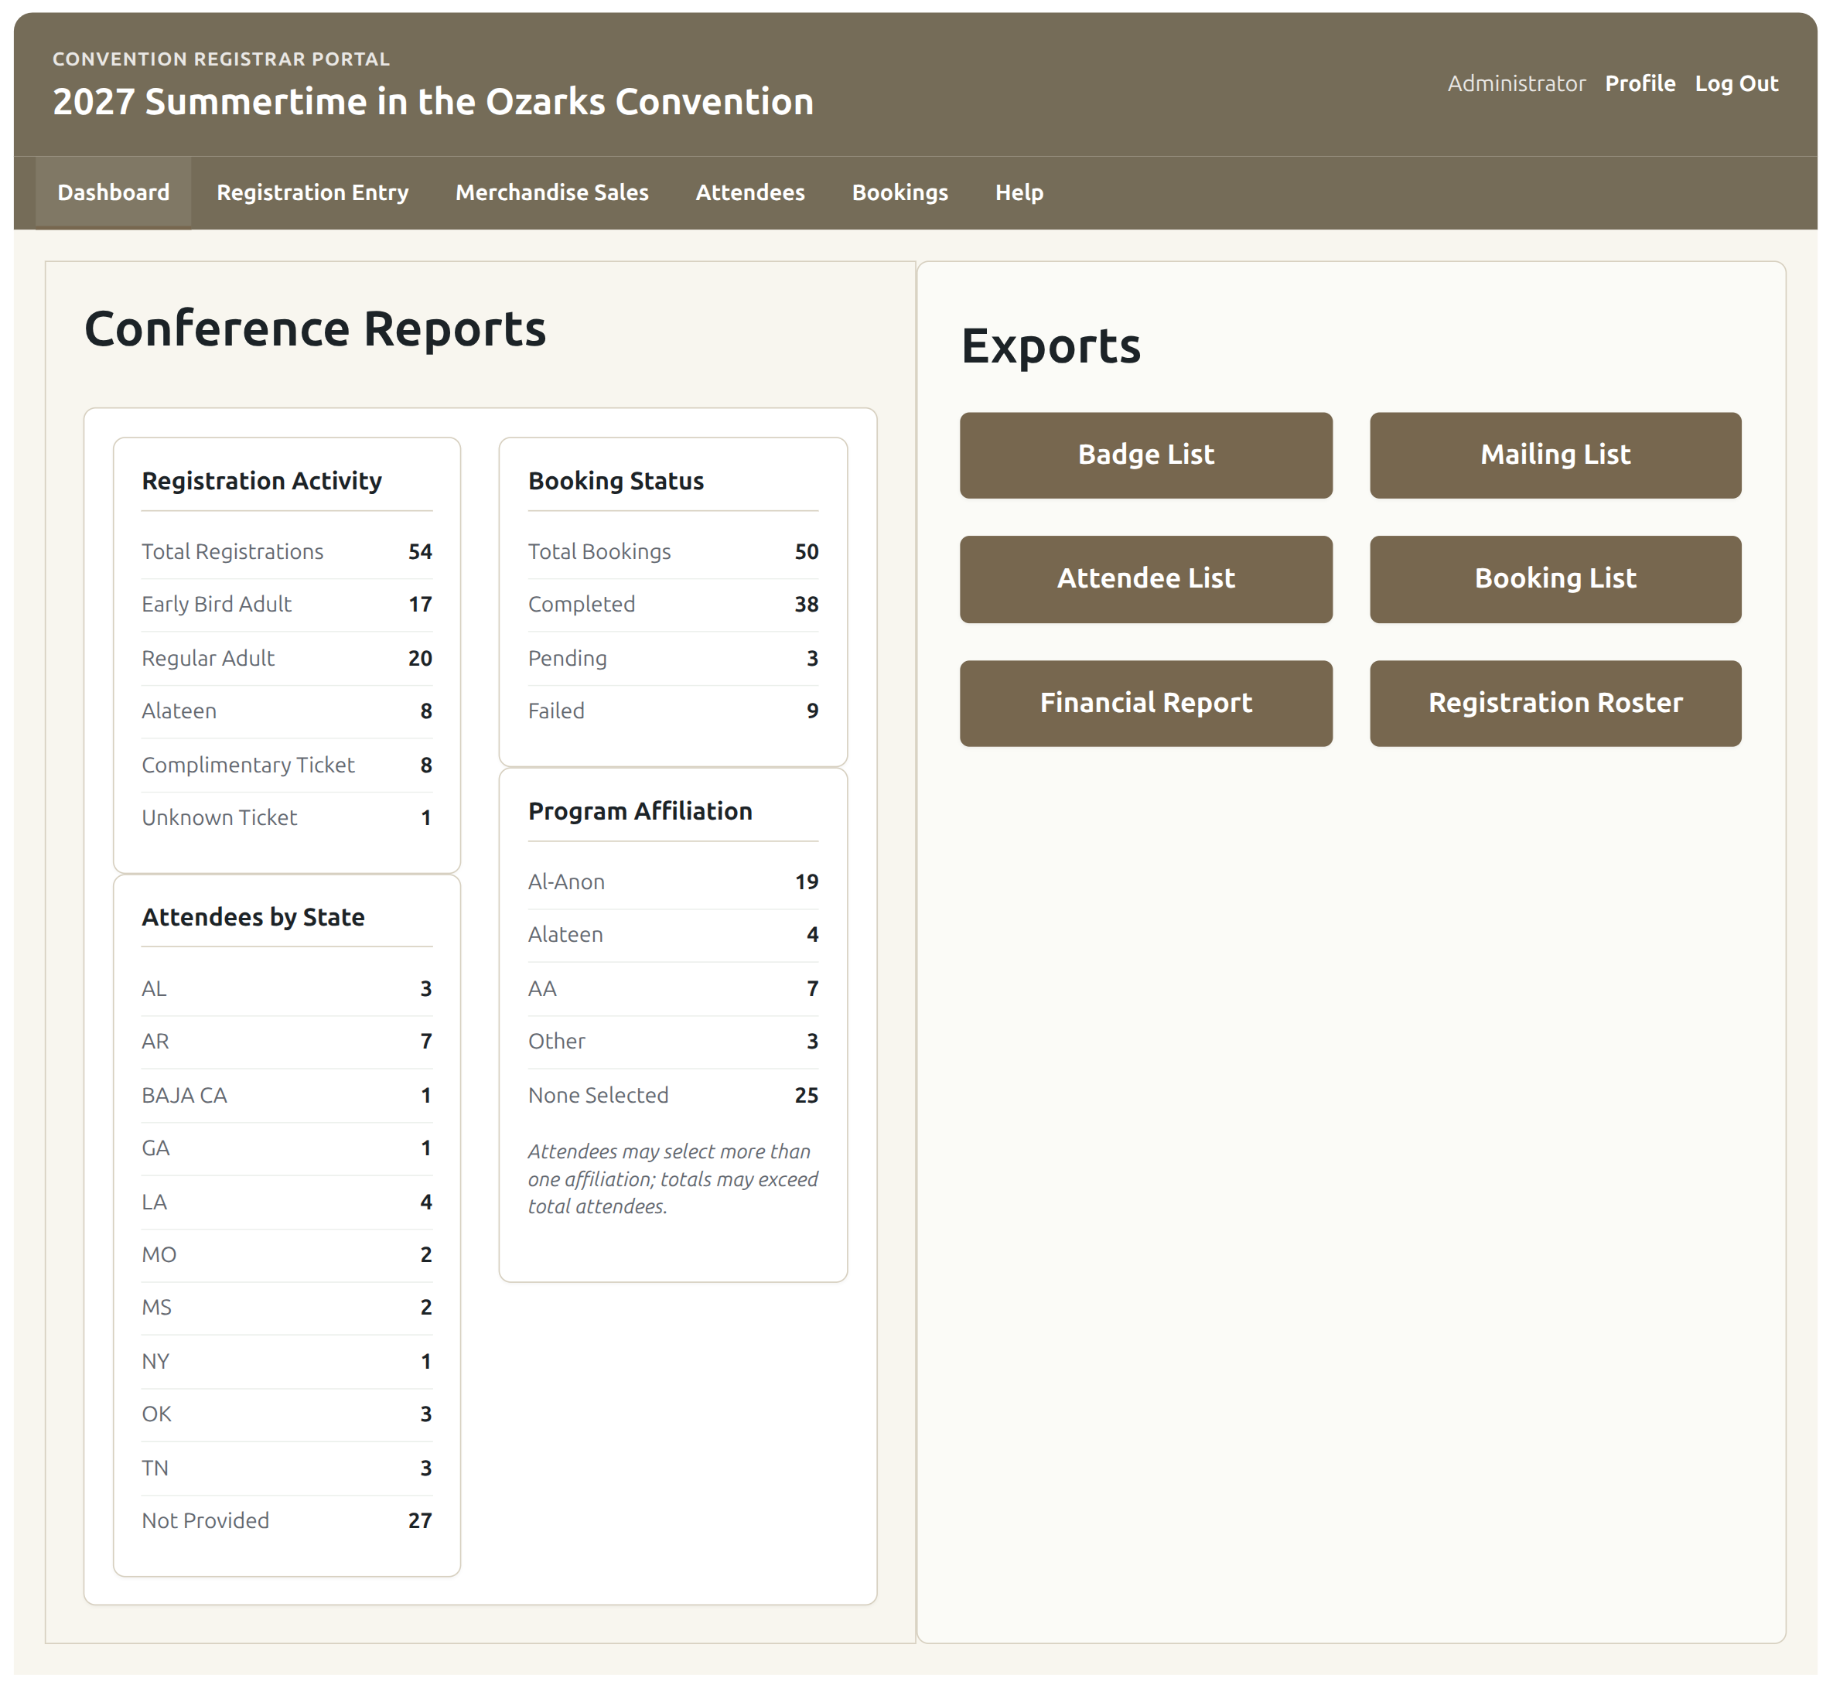Click the Not Provided count 27
1834x1694 pixels.
click(420, 1522)
